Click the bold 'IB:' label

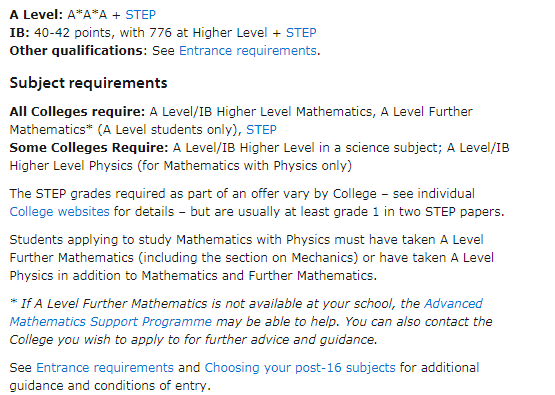[19, 33]
